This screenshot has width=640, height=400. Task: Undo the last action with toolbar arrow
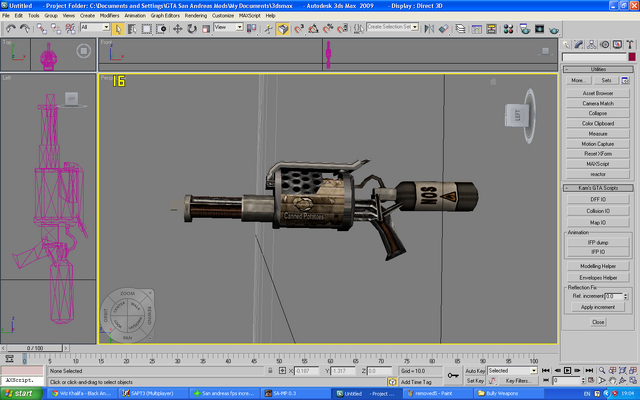[11, 28]
